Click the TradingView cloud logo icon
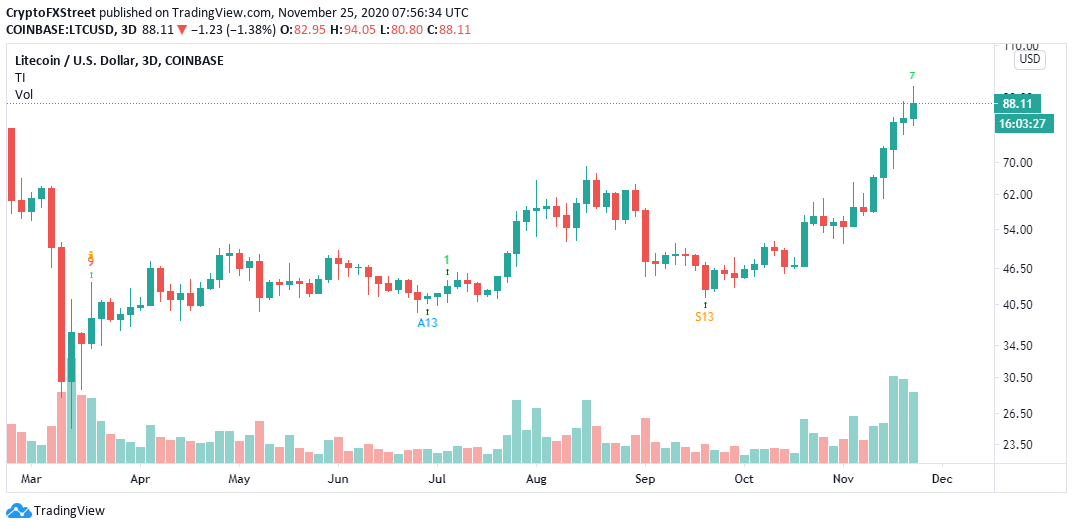The image size is (1073, 529). pos(18,510)
